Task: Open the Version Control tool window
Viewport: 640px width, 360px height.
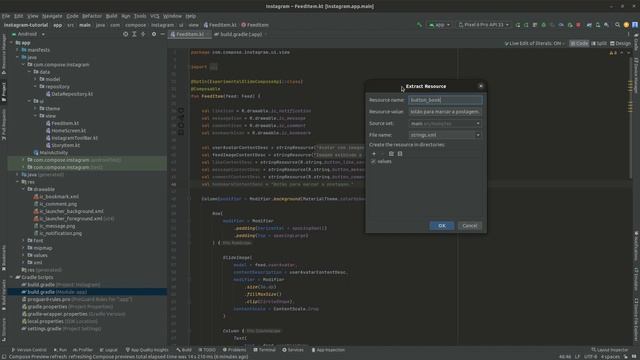Action: (29, 350)
